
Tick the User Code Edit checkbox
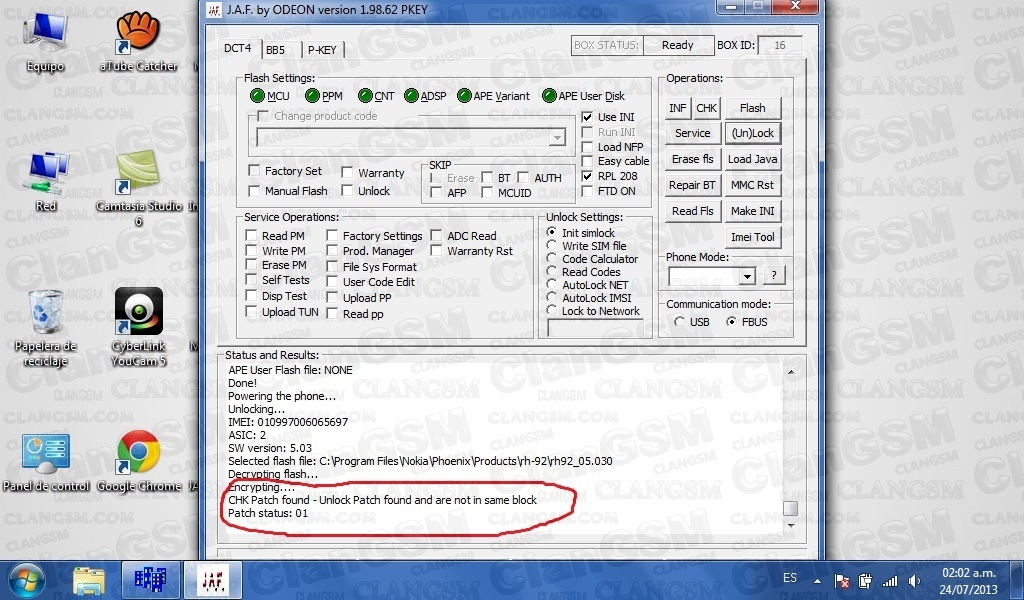[x=332, y=282]
